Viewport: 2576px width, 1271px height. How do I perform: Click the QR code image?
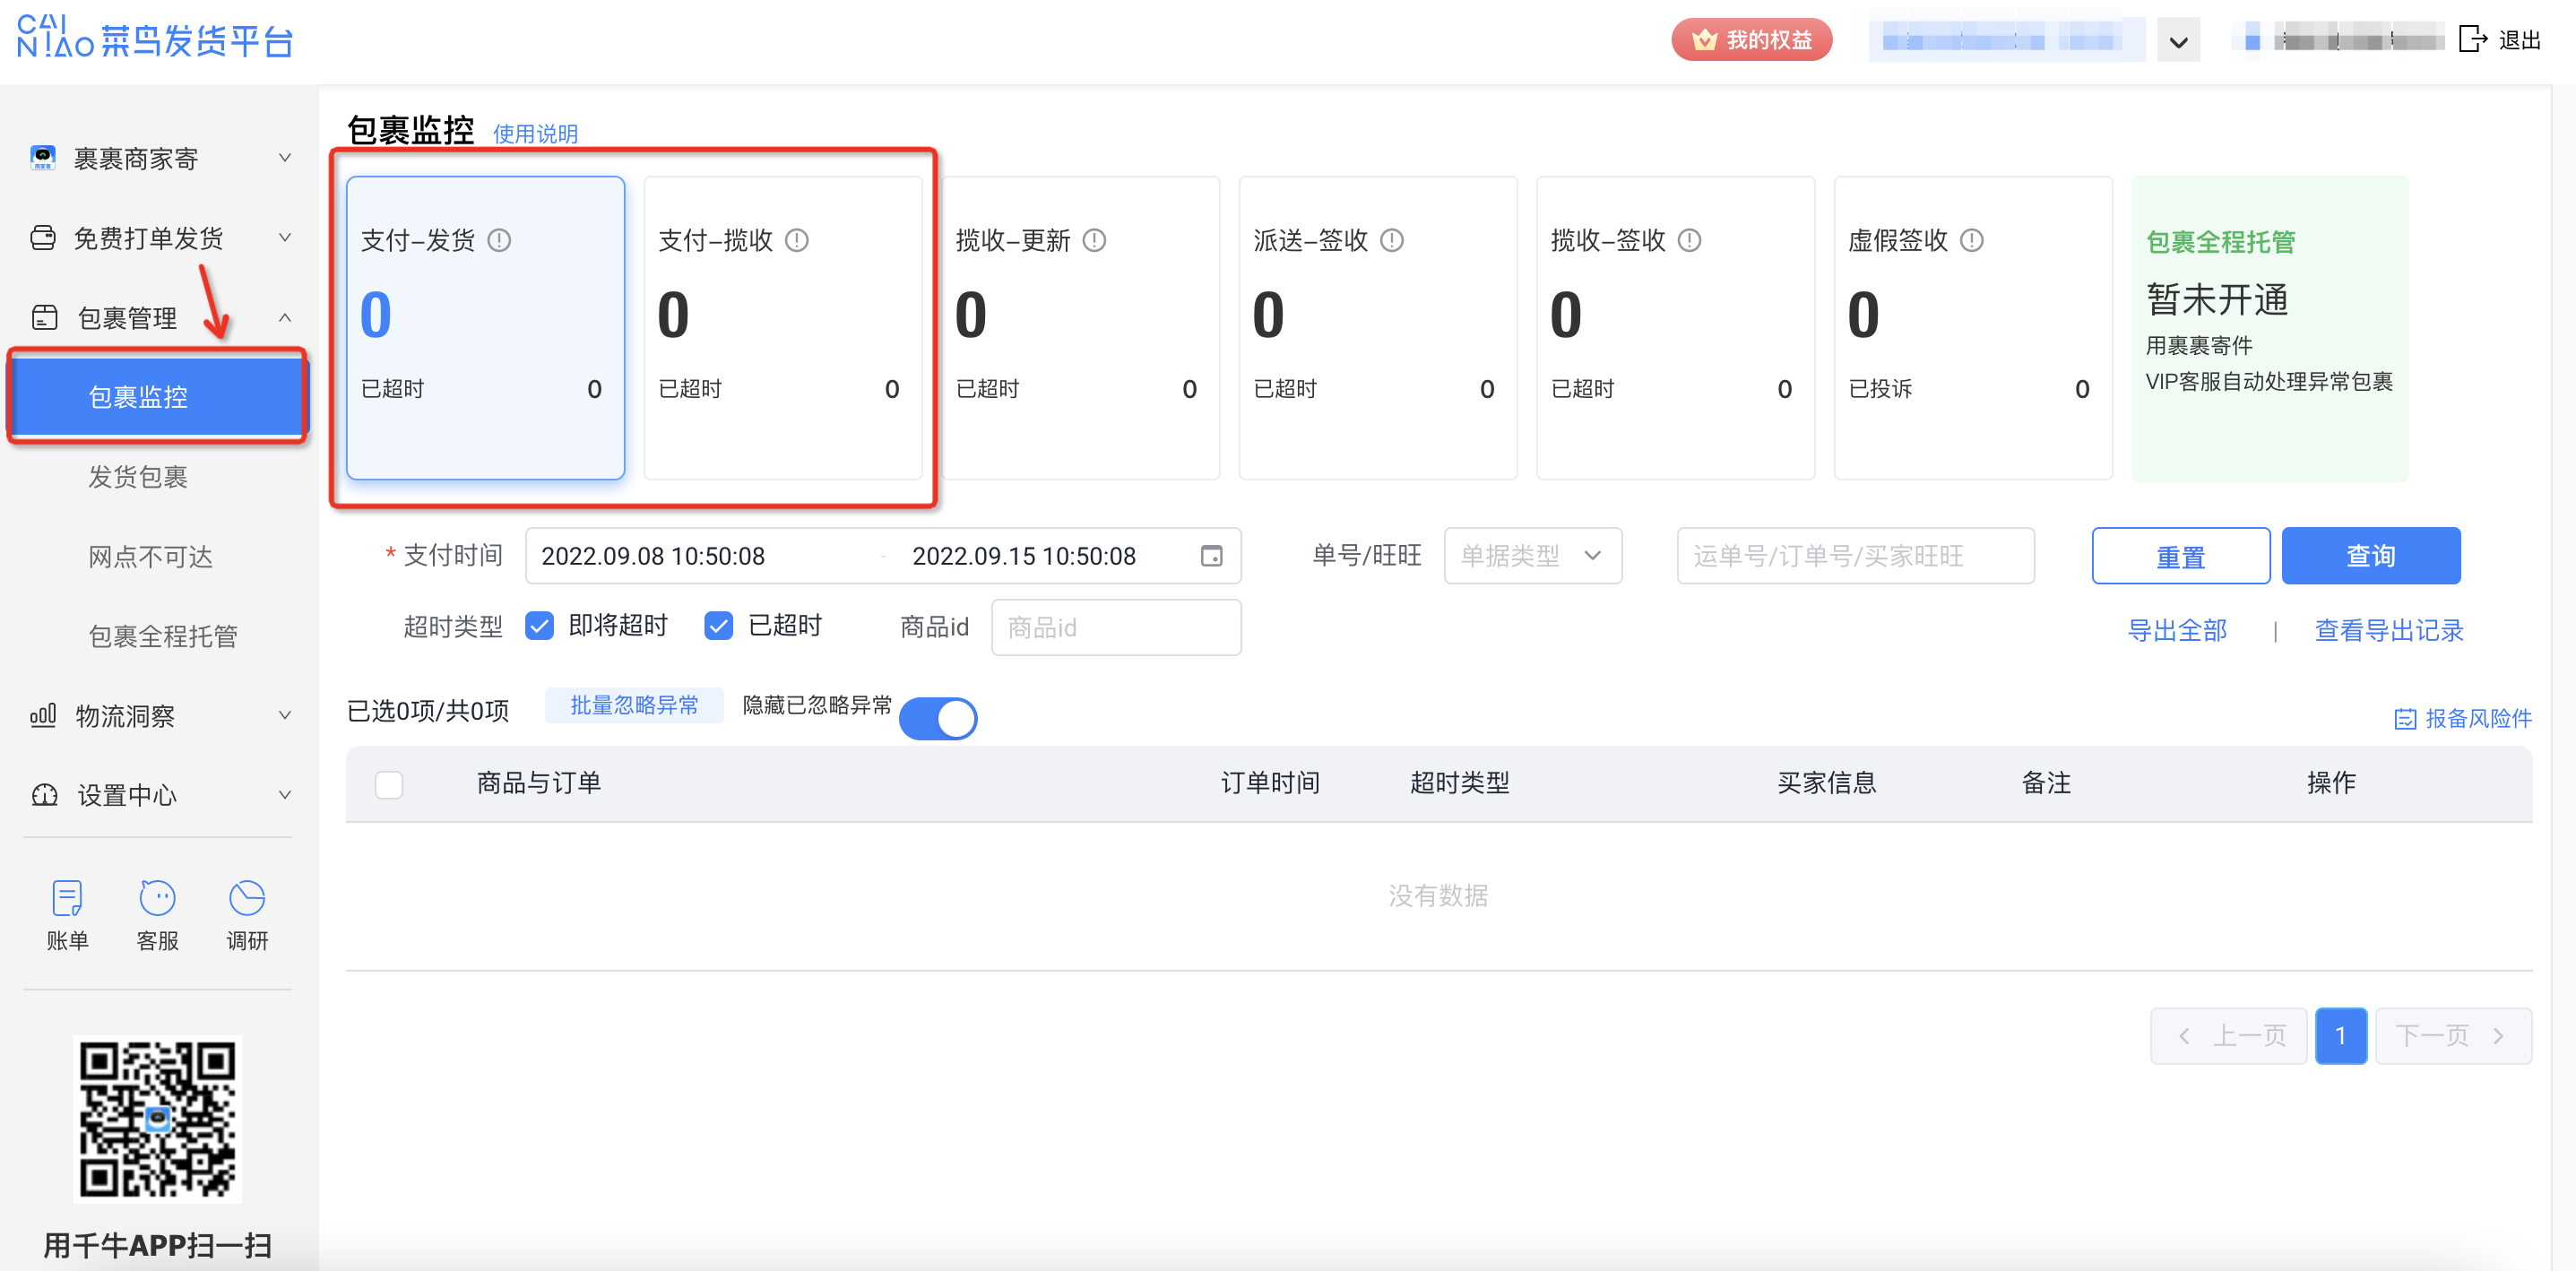158,1119
